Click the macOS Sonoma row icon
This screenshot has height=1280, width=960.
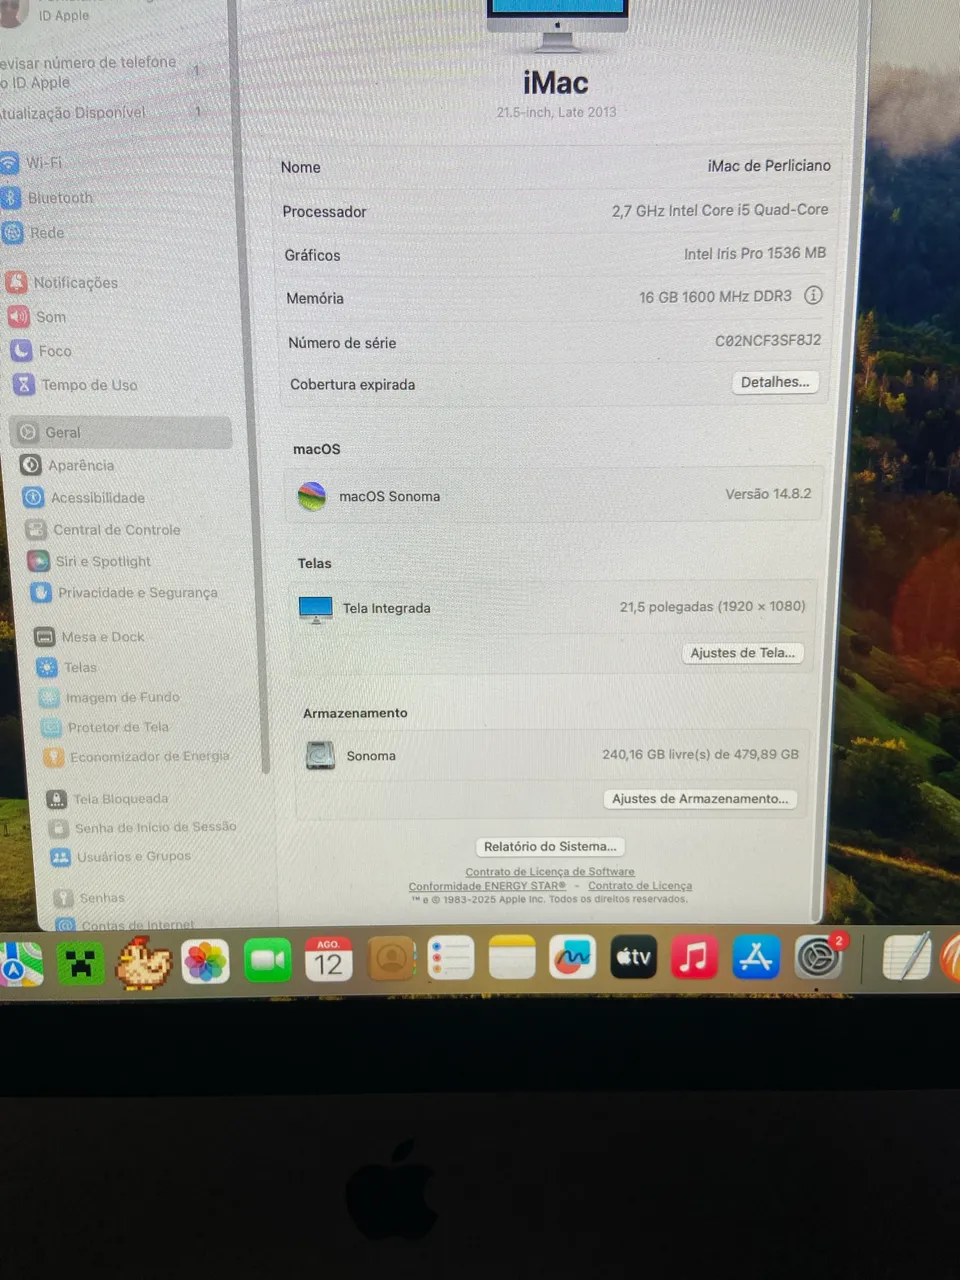coord(312,495)
